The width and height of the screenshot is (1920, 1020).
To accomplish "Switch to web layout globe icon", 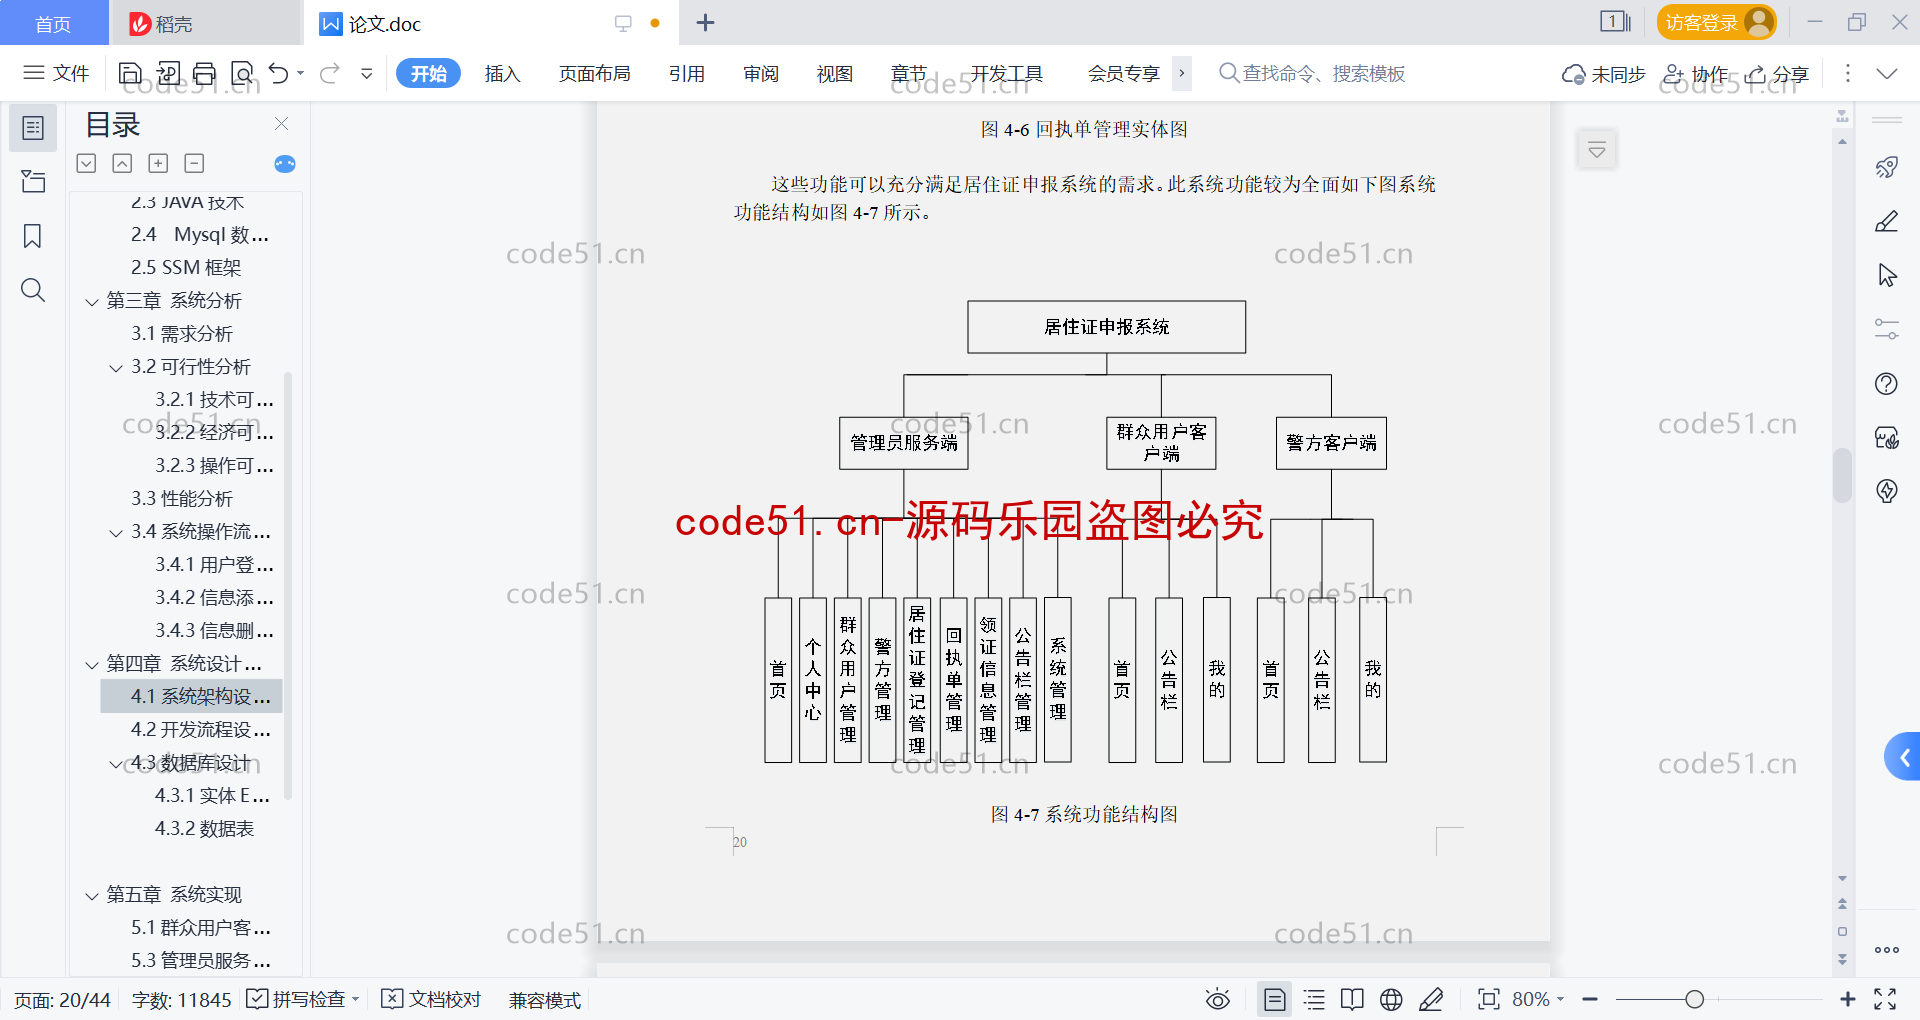I will click(1391, 1000).
